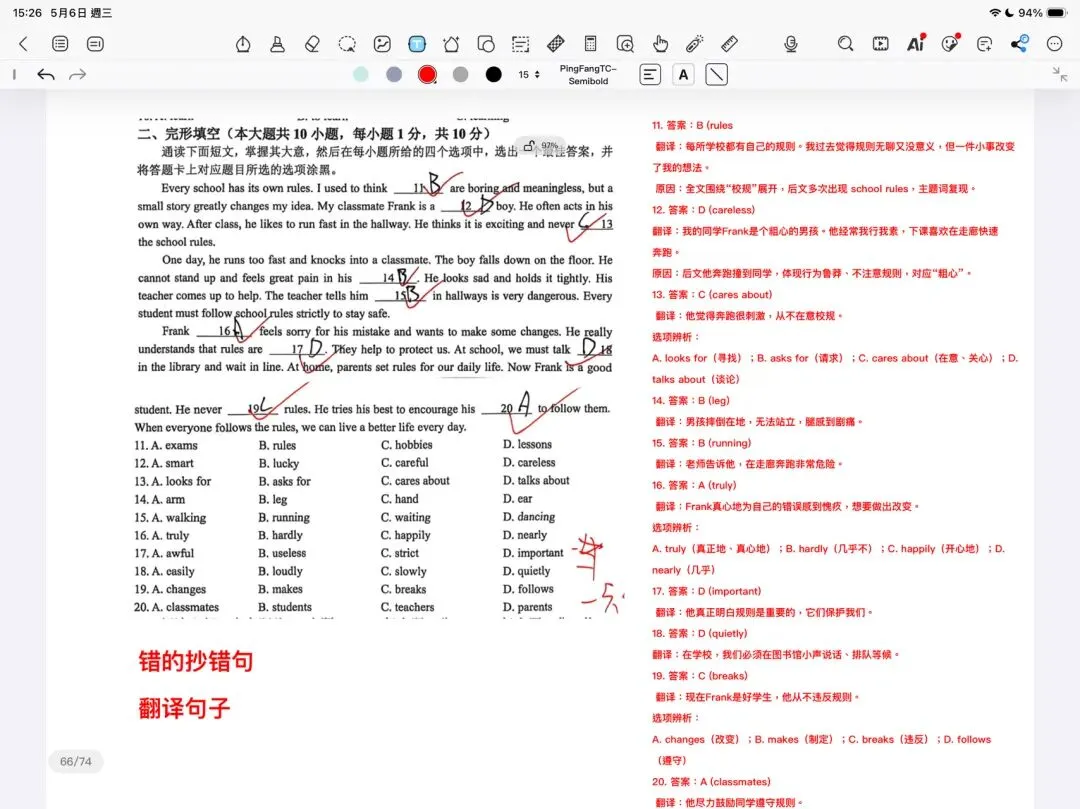Tap option 'D. careless' in question 12

pos(529,463)
